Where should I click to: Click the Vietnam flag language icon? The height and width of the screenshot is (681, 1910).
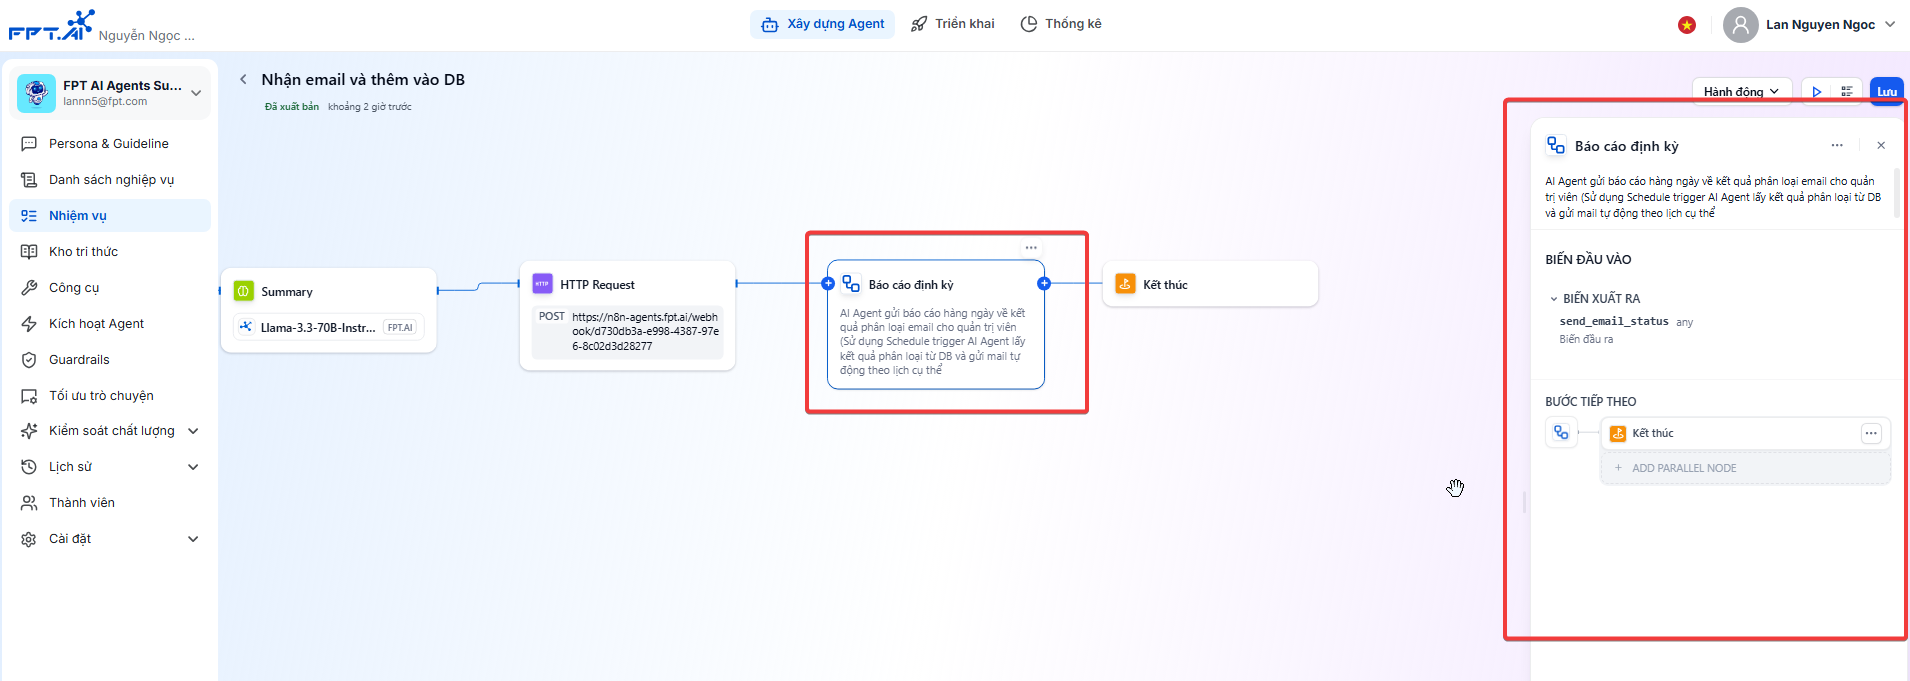tap(1687, 25)
